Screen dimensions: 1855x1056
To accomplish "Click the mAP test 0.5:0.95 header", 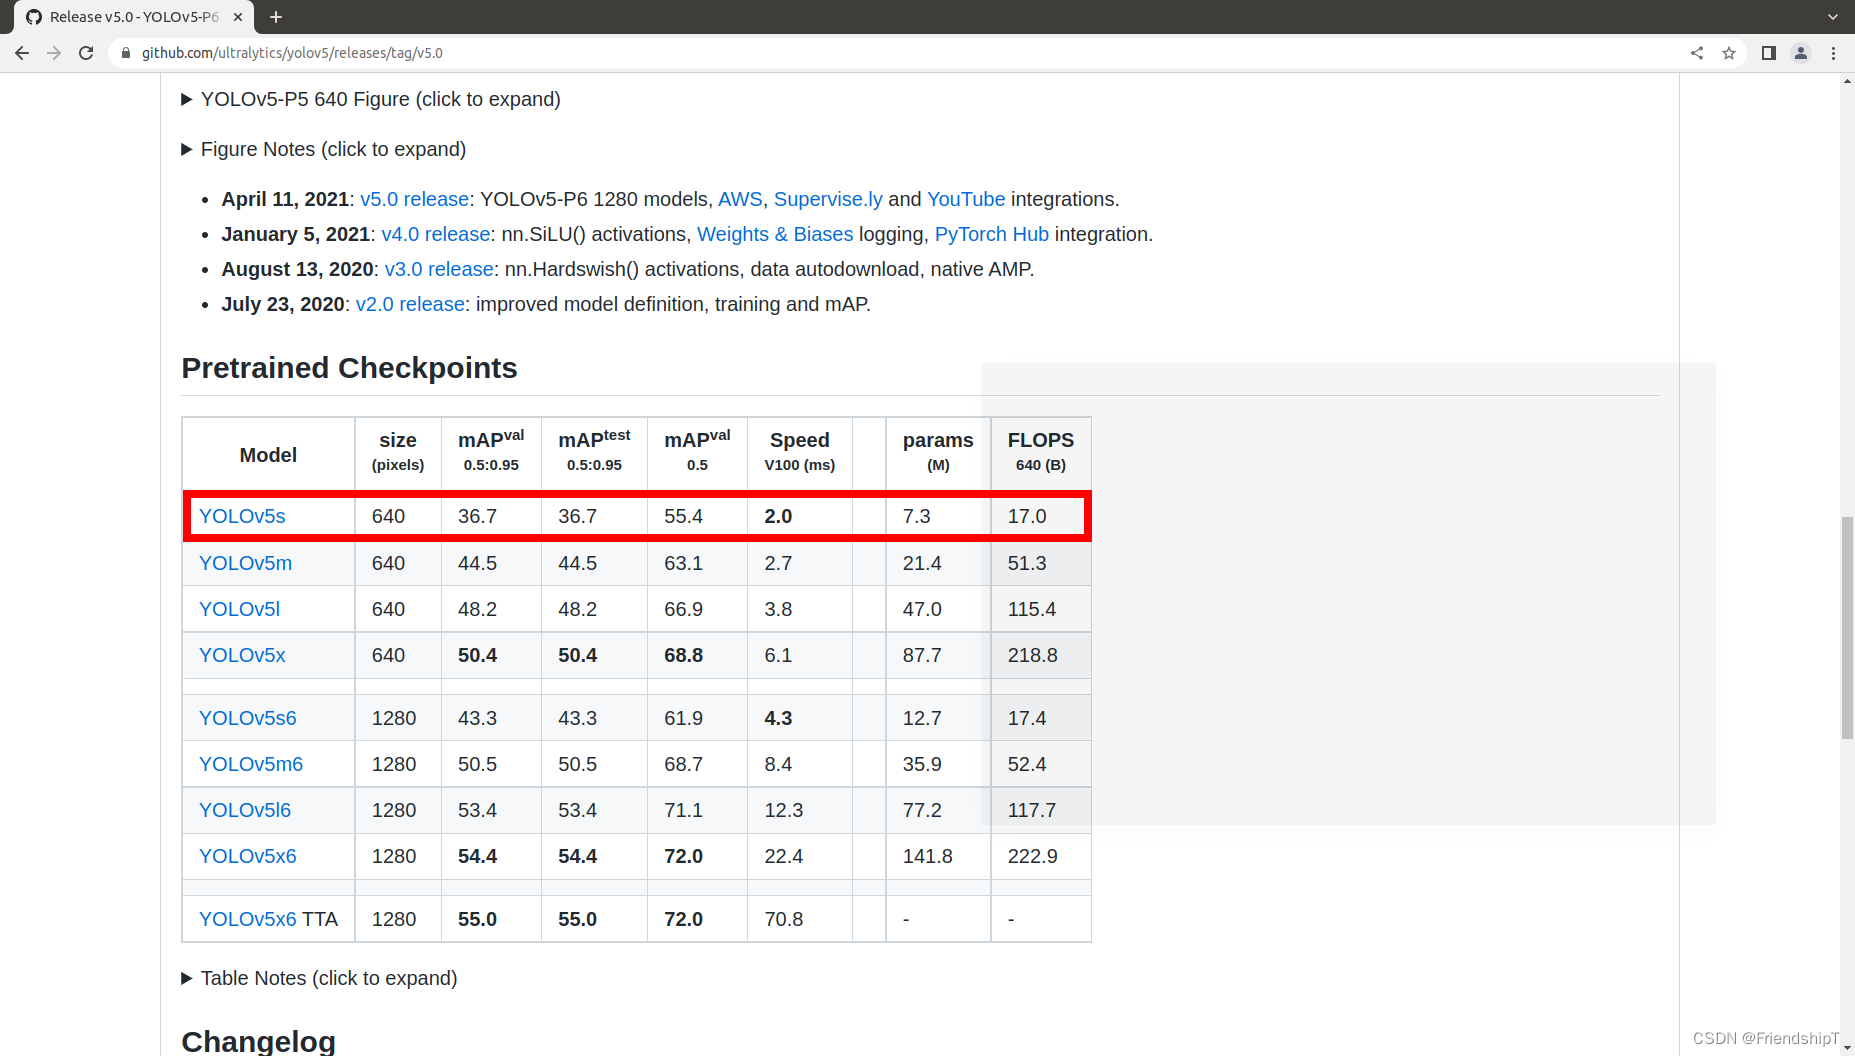I will pyautogui.click(x=594, y=452).
